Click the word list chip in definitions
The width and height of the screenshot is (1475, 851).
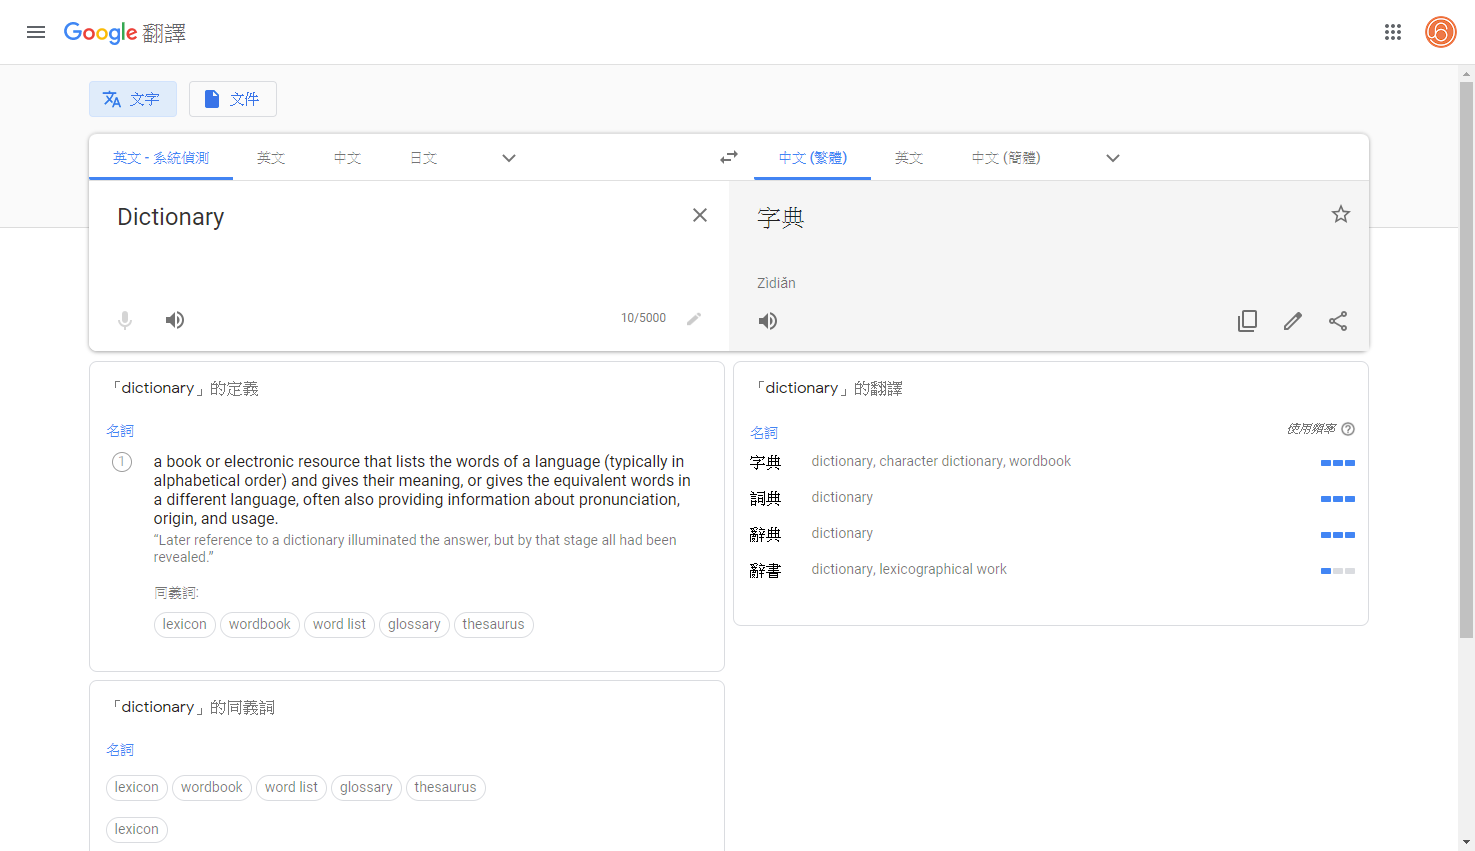click(339, 624)
